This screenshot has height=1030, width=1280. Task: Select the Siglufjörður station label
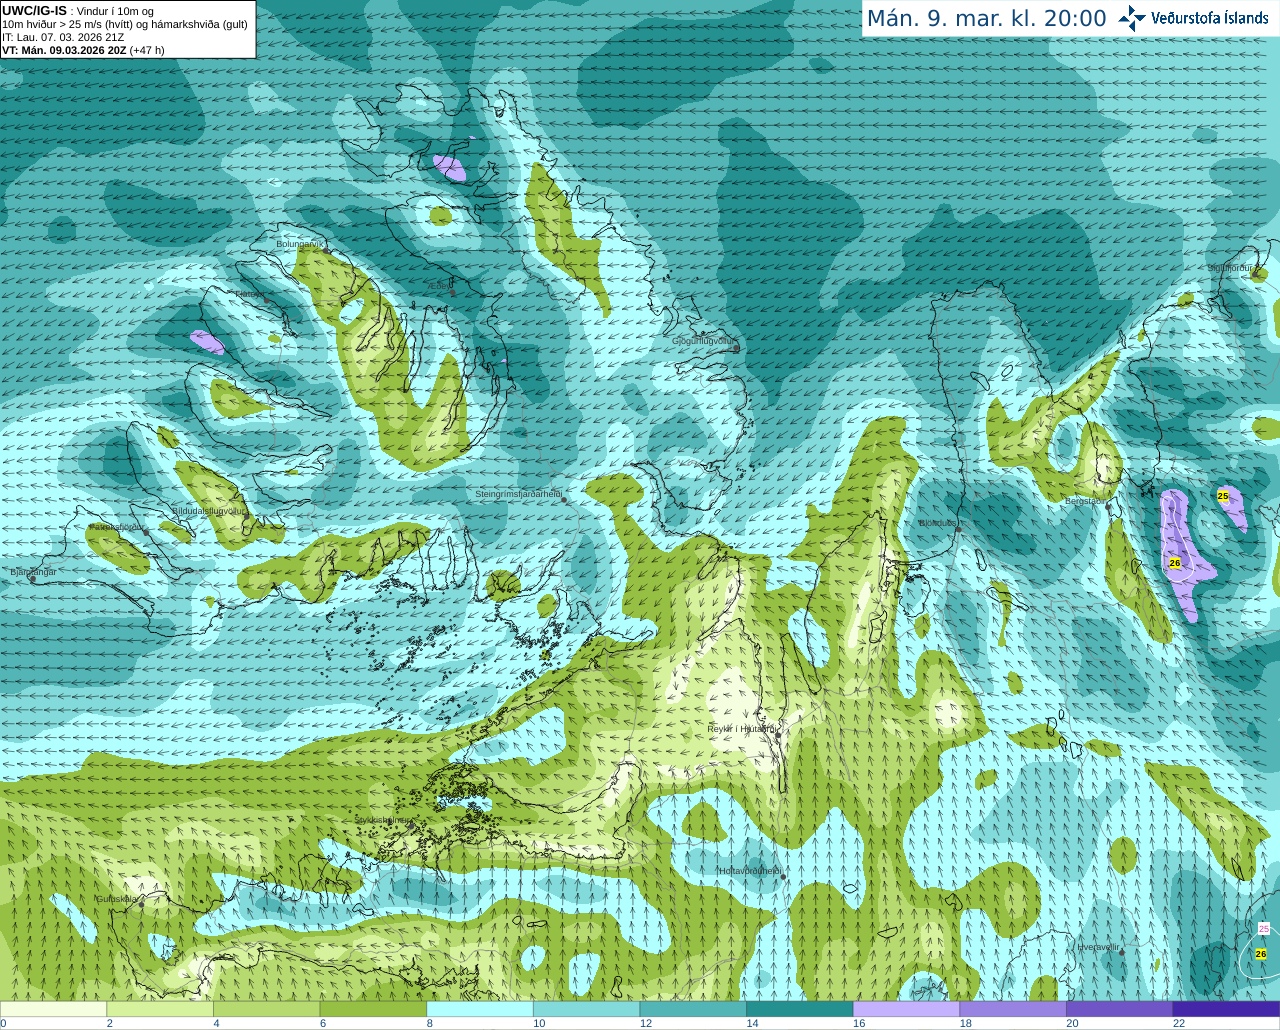coord(1229,268)
